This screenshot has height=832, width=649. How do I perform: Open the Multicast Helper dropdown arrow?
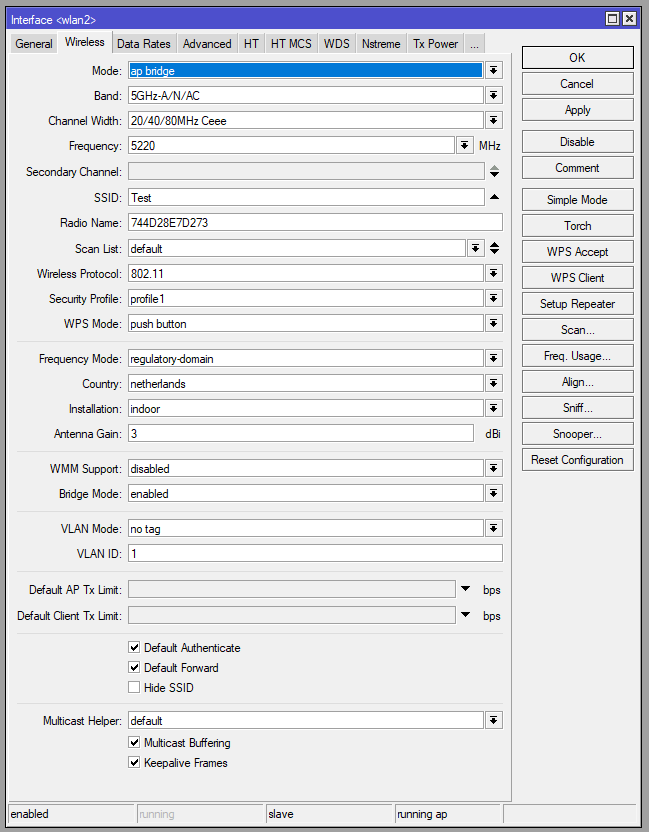[494, 721]
